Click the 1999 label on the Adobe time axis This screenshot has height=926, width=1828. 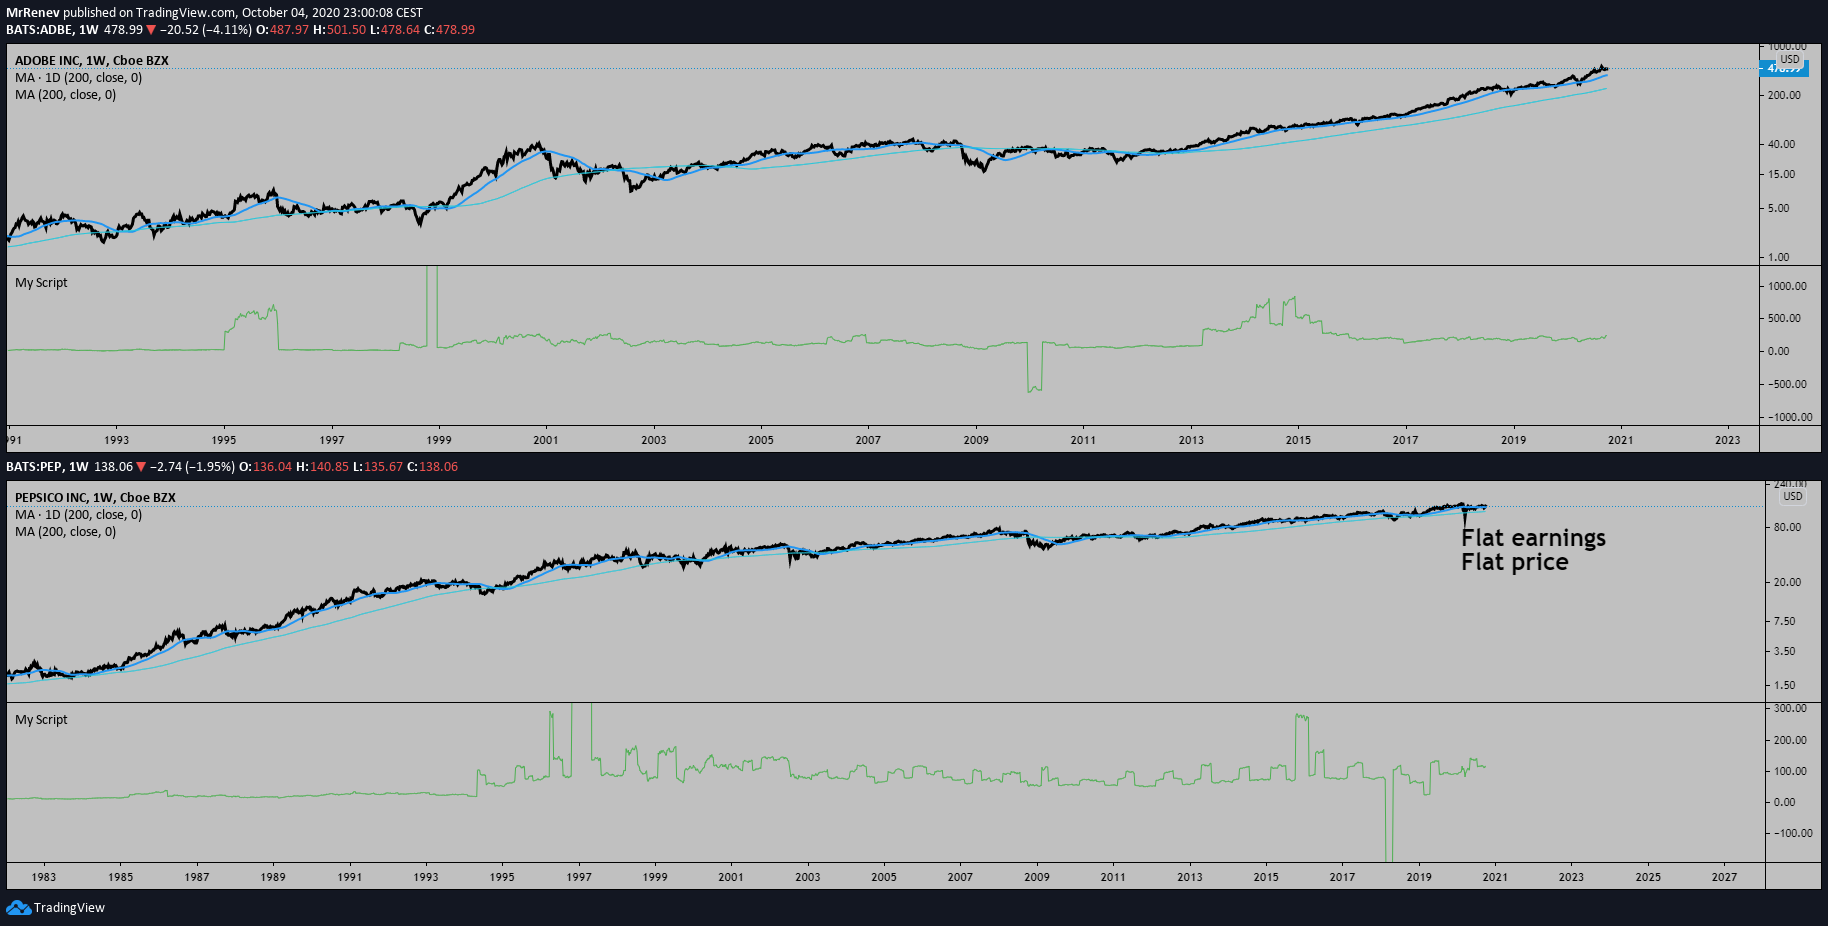(439, 440)
